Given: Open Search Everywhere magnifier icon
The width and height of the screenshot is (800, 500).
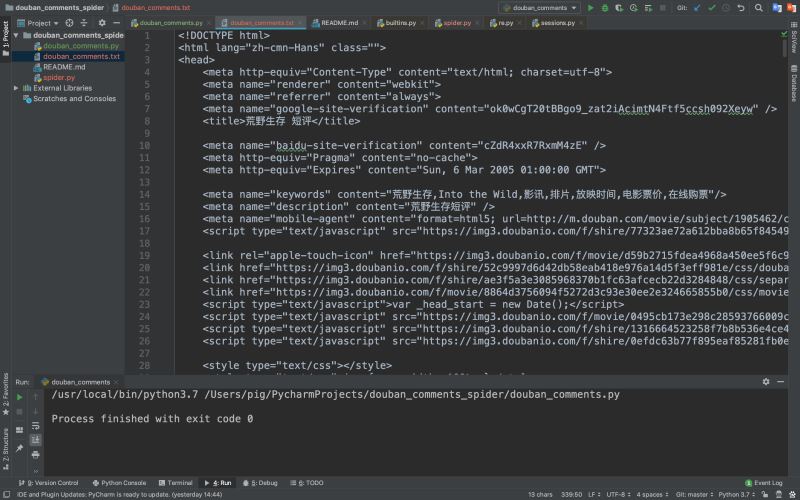Looking at the screenshot, I should [759, 8].
